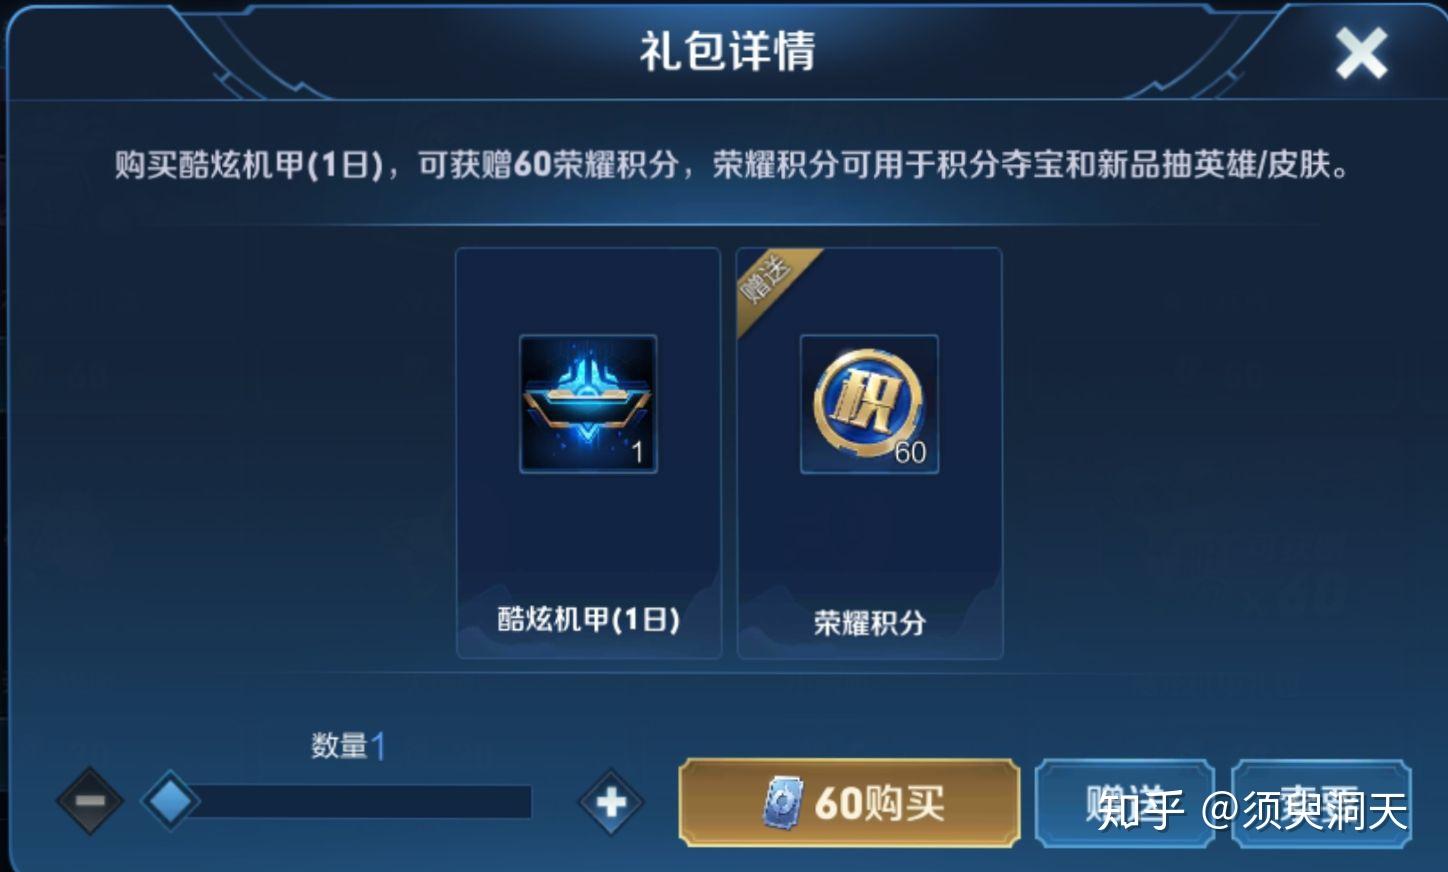
Task: Close the 礼包详情 dialog with the X
Action: 1361,53
